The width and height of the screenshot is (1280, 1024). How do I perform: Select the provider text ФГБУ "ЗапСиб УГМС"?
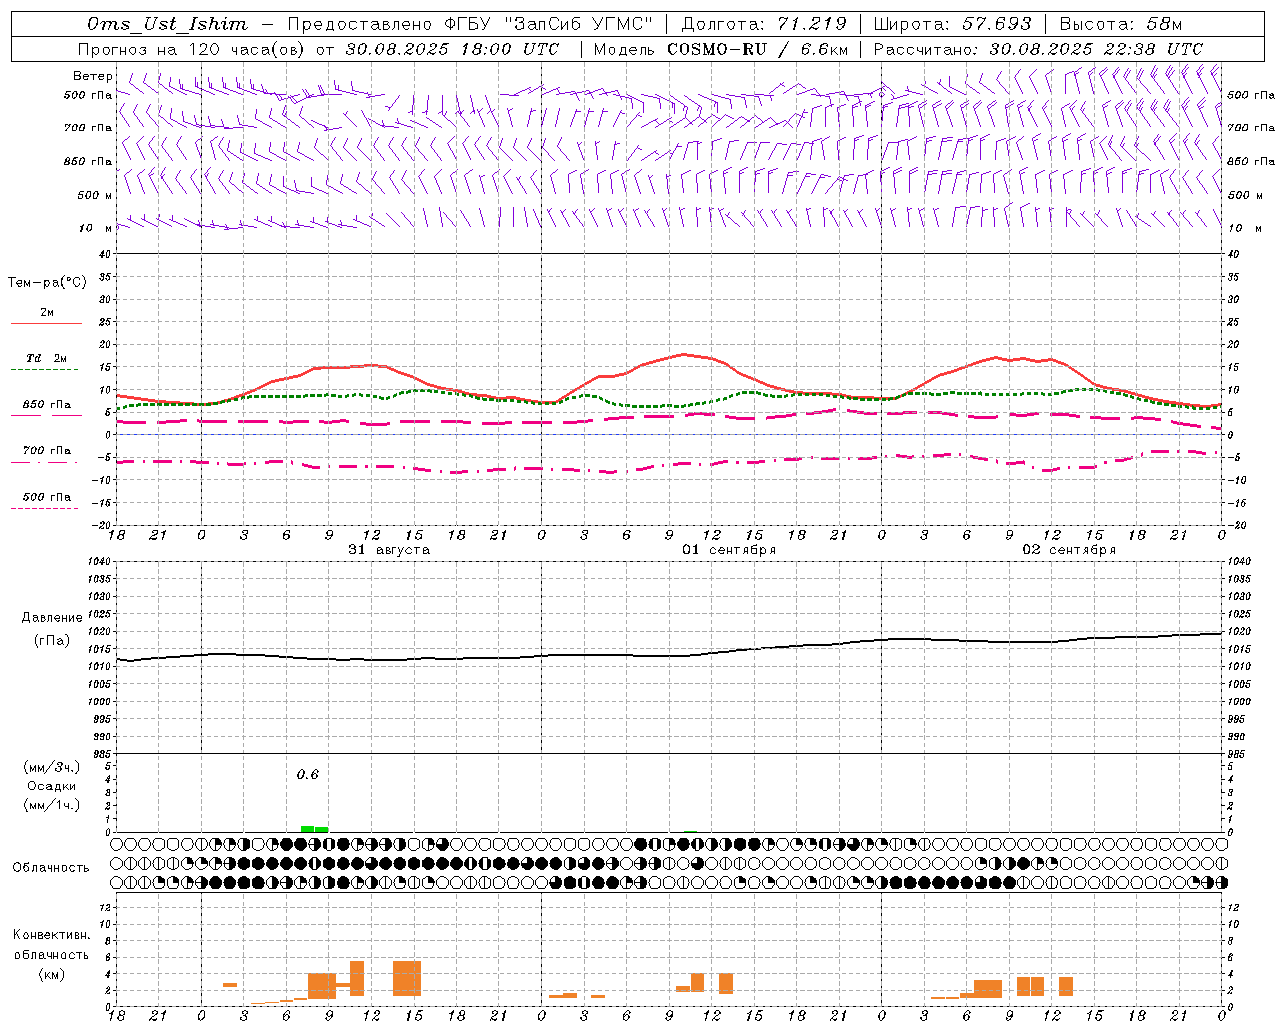pyautogui.click(x=549, y=24)
